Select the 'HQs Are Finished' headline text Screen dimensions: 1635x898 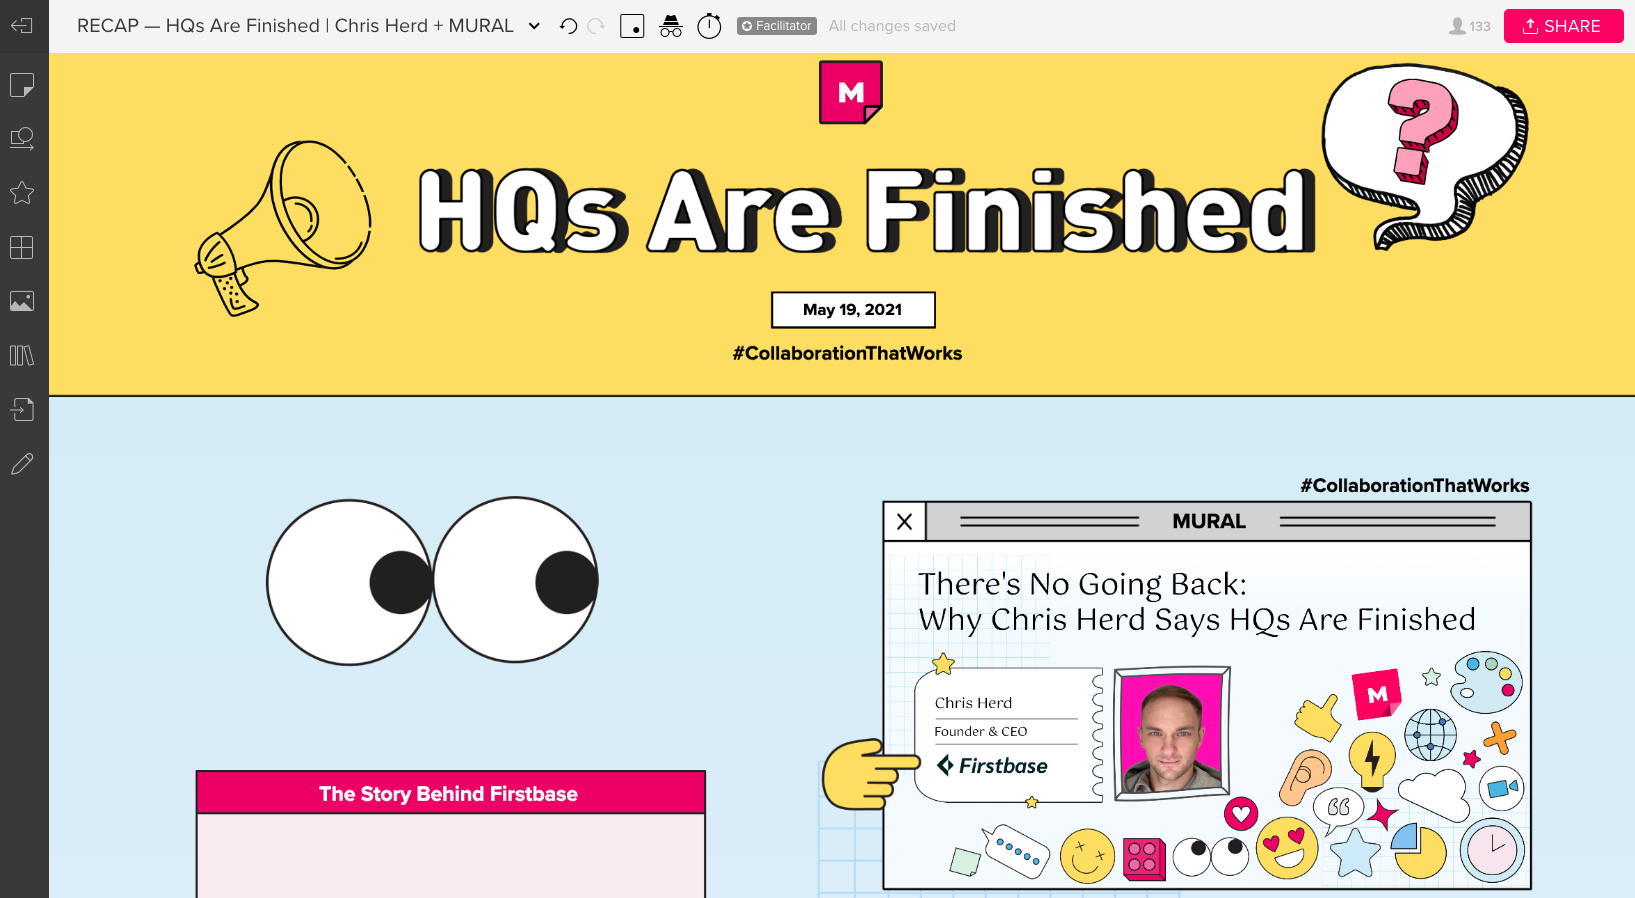pos(866,210)
